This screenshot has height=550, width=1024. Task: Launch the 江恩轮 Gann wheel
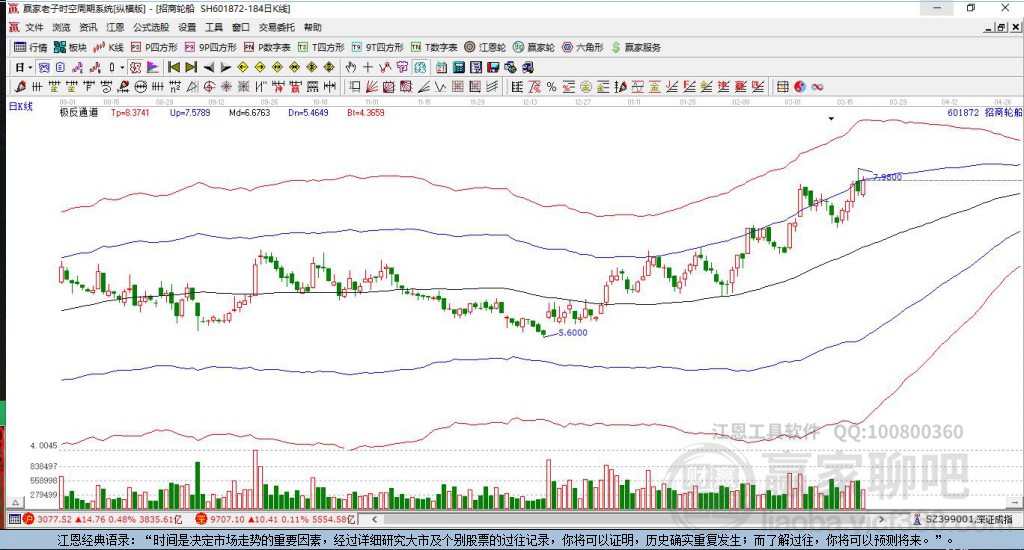pos(485,47)
